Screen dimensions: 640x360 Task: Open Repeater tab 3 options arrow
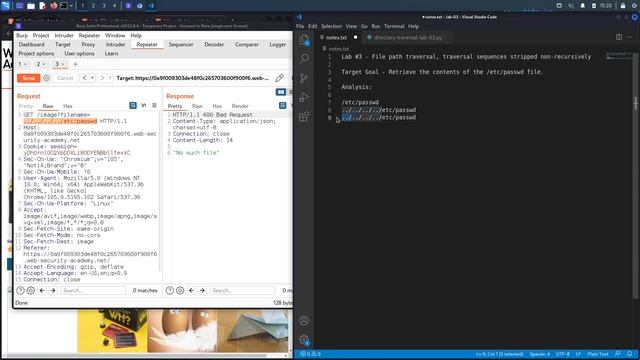pyautogui.click(x=63, y=64)
